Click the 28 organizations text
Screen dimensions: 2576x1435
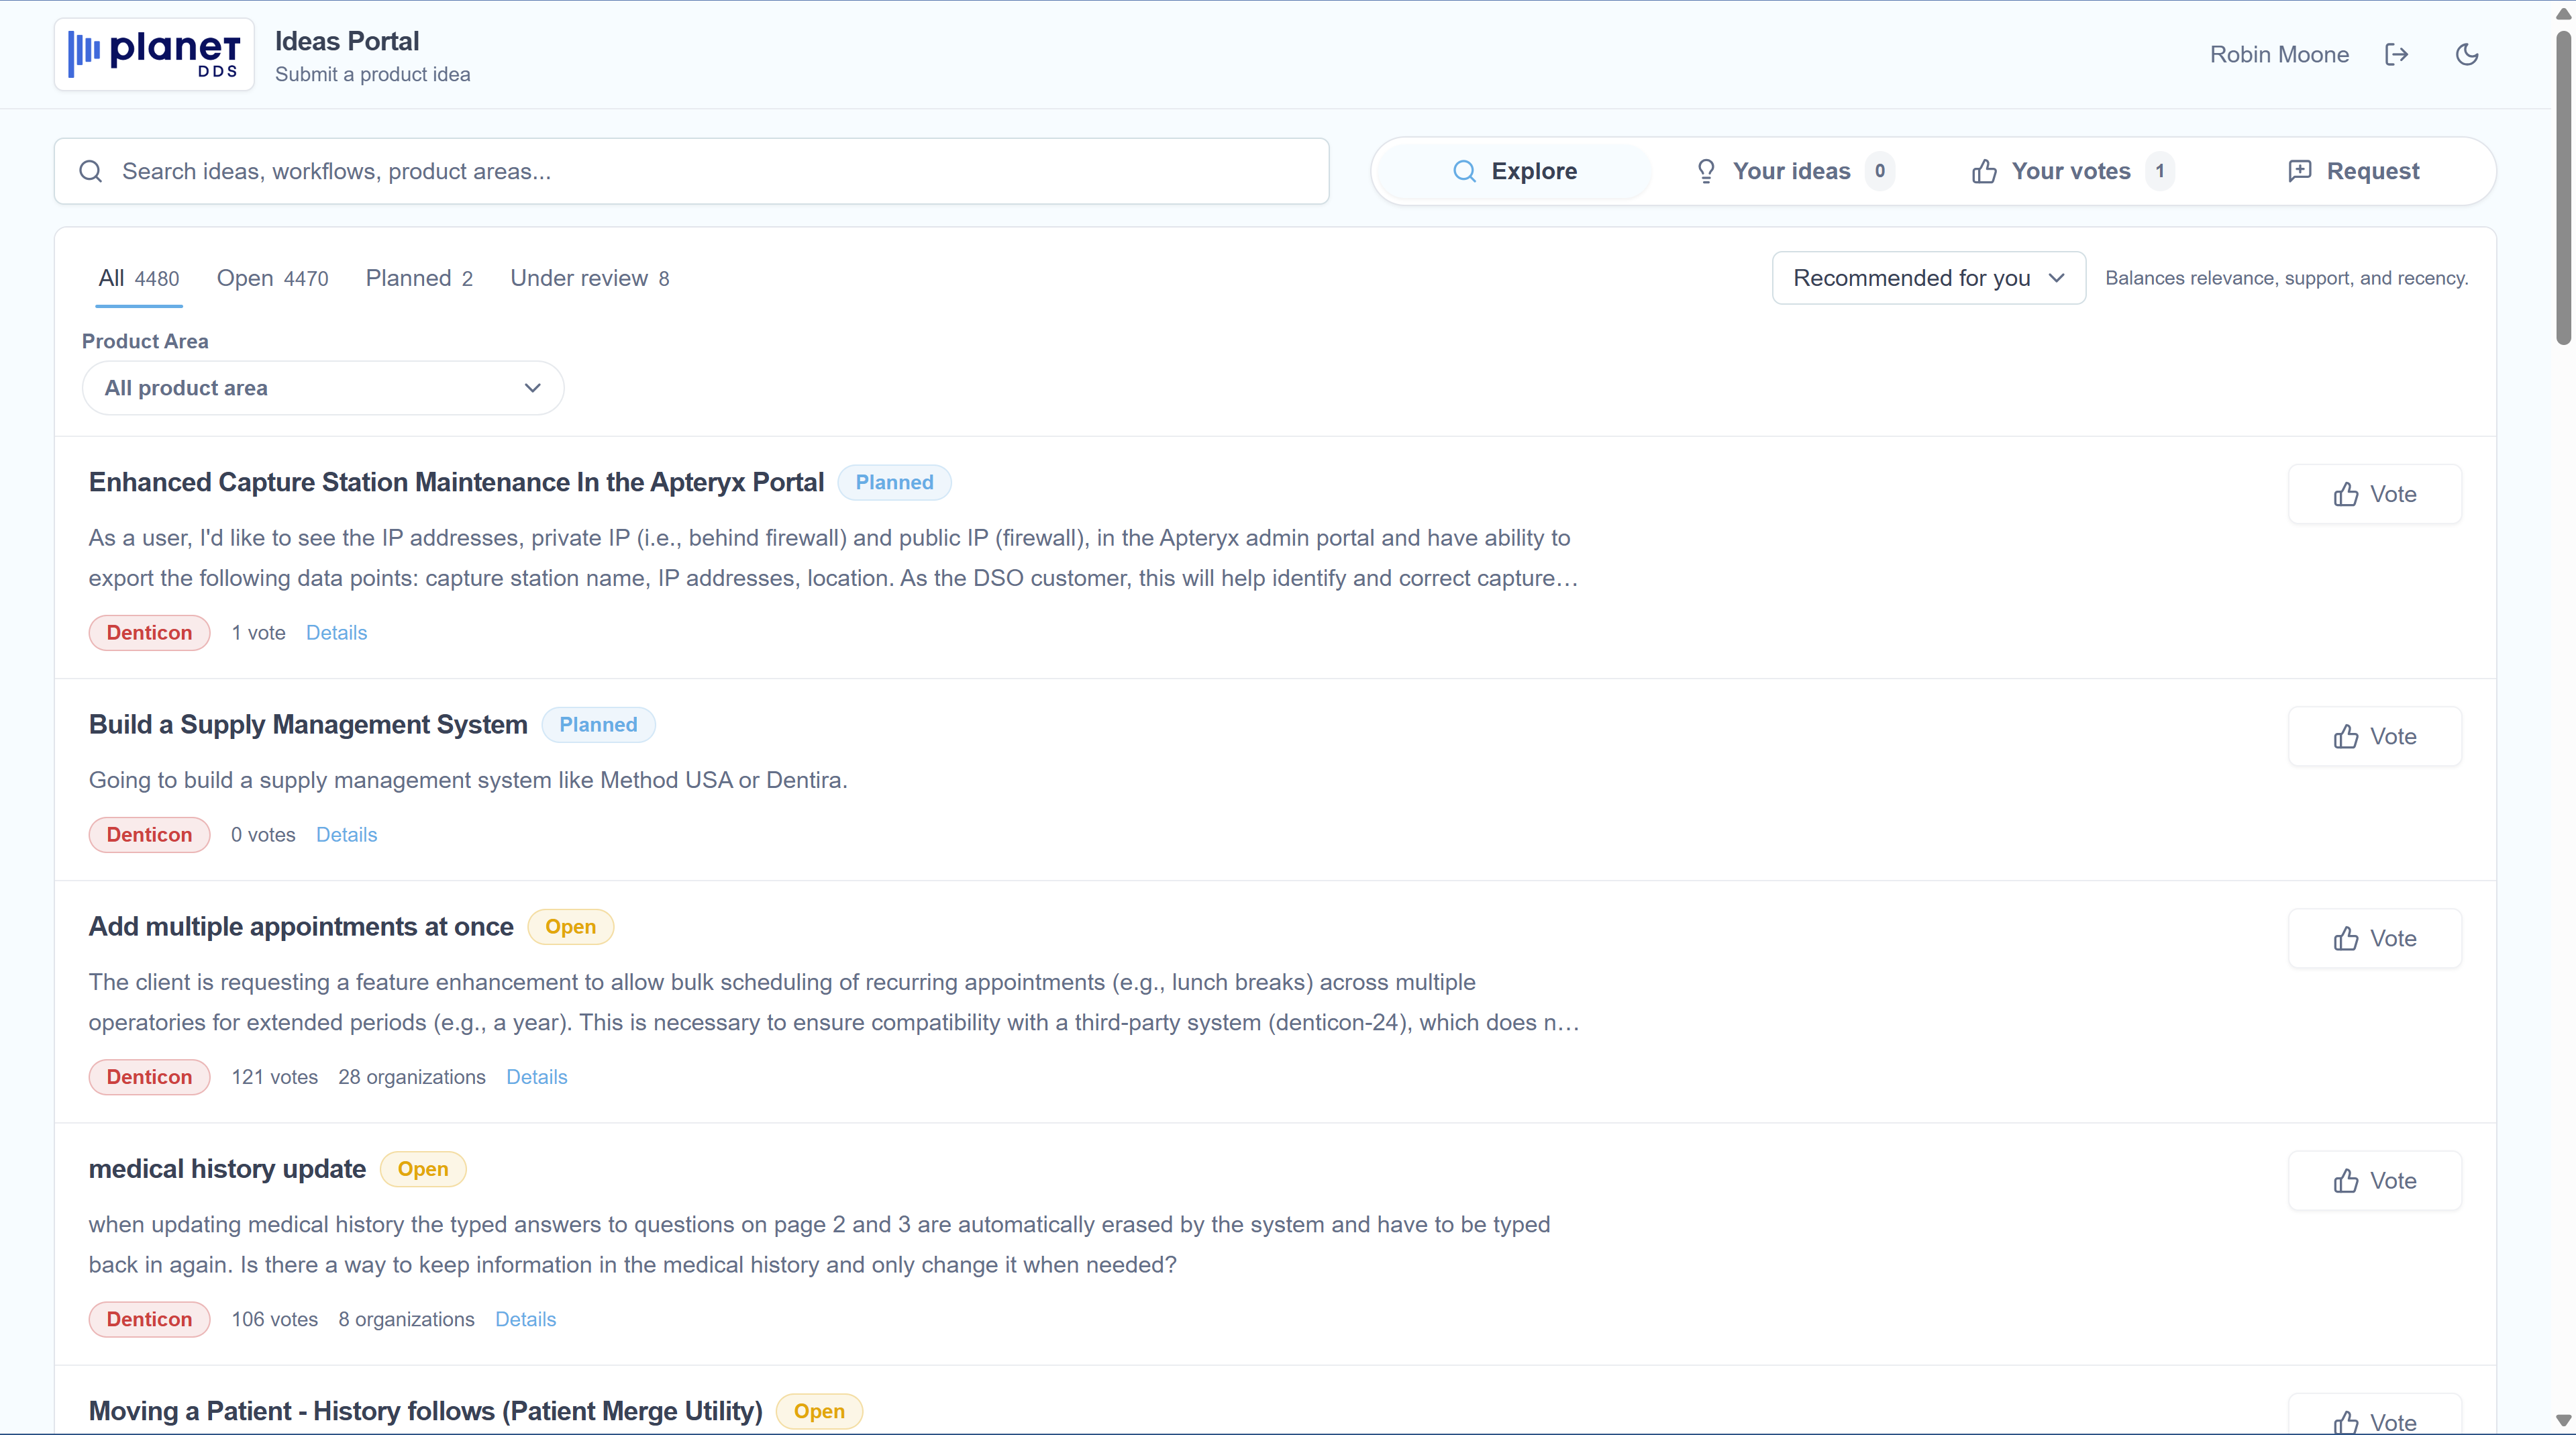(x=412, y=1077)
